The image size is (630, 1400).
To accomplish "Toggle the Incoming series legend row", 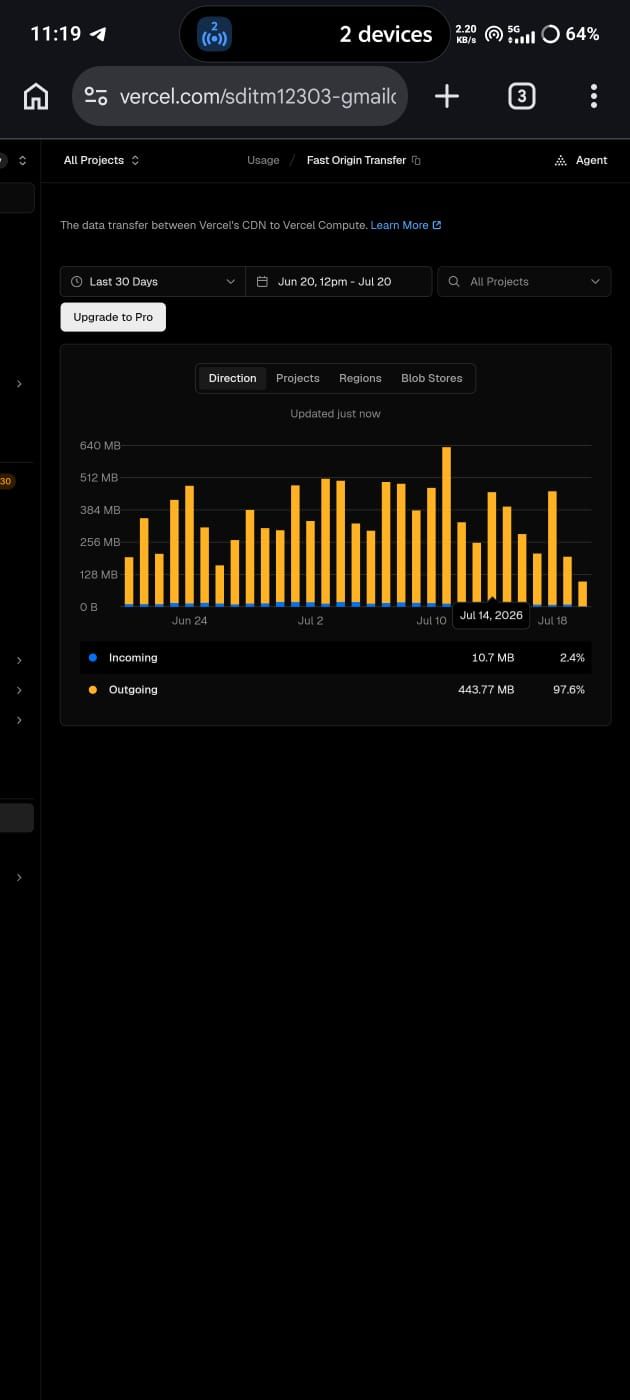I will click(335, 658).
